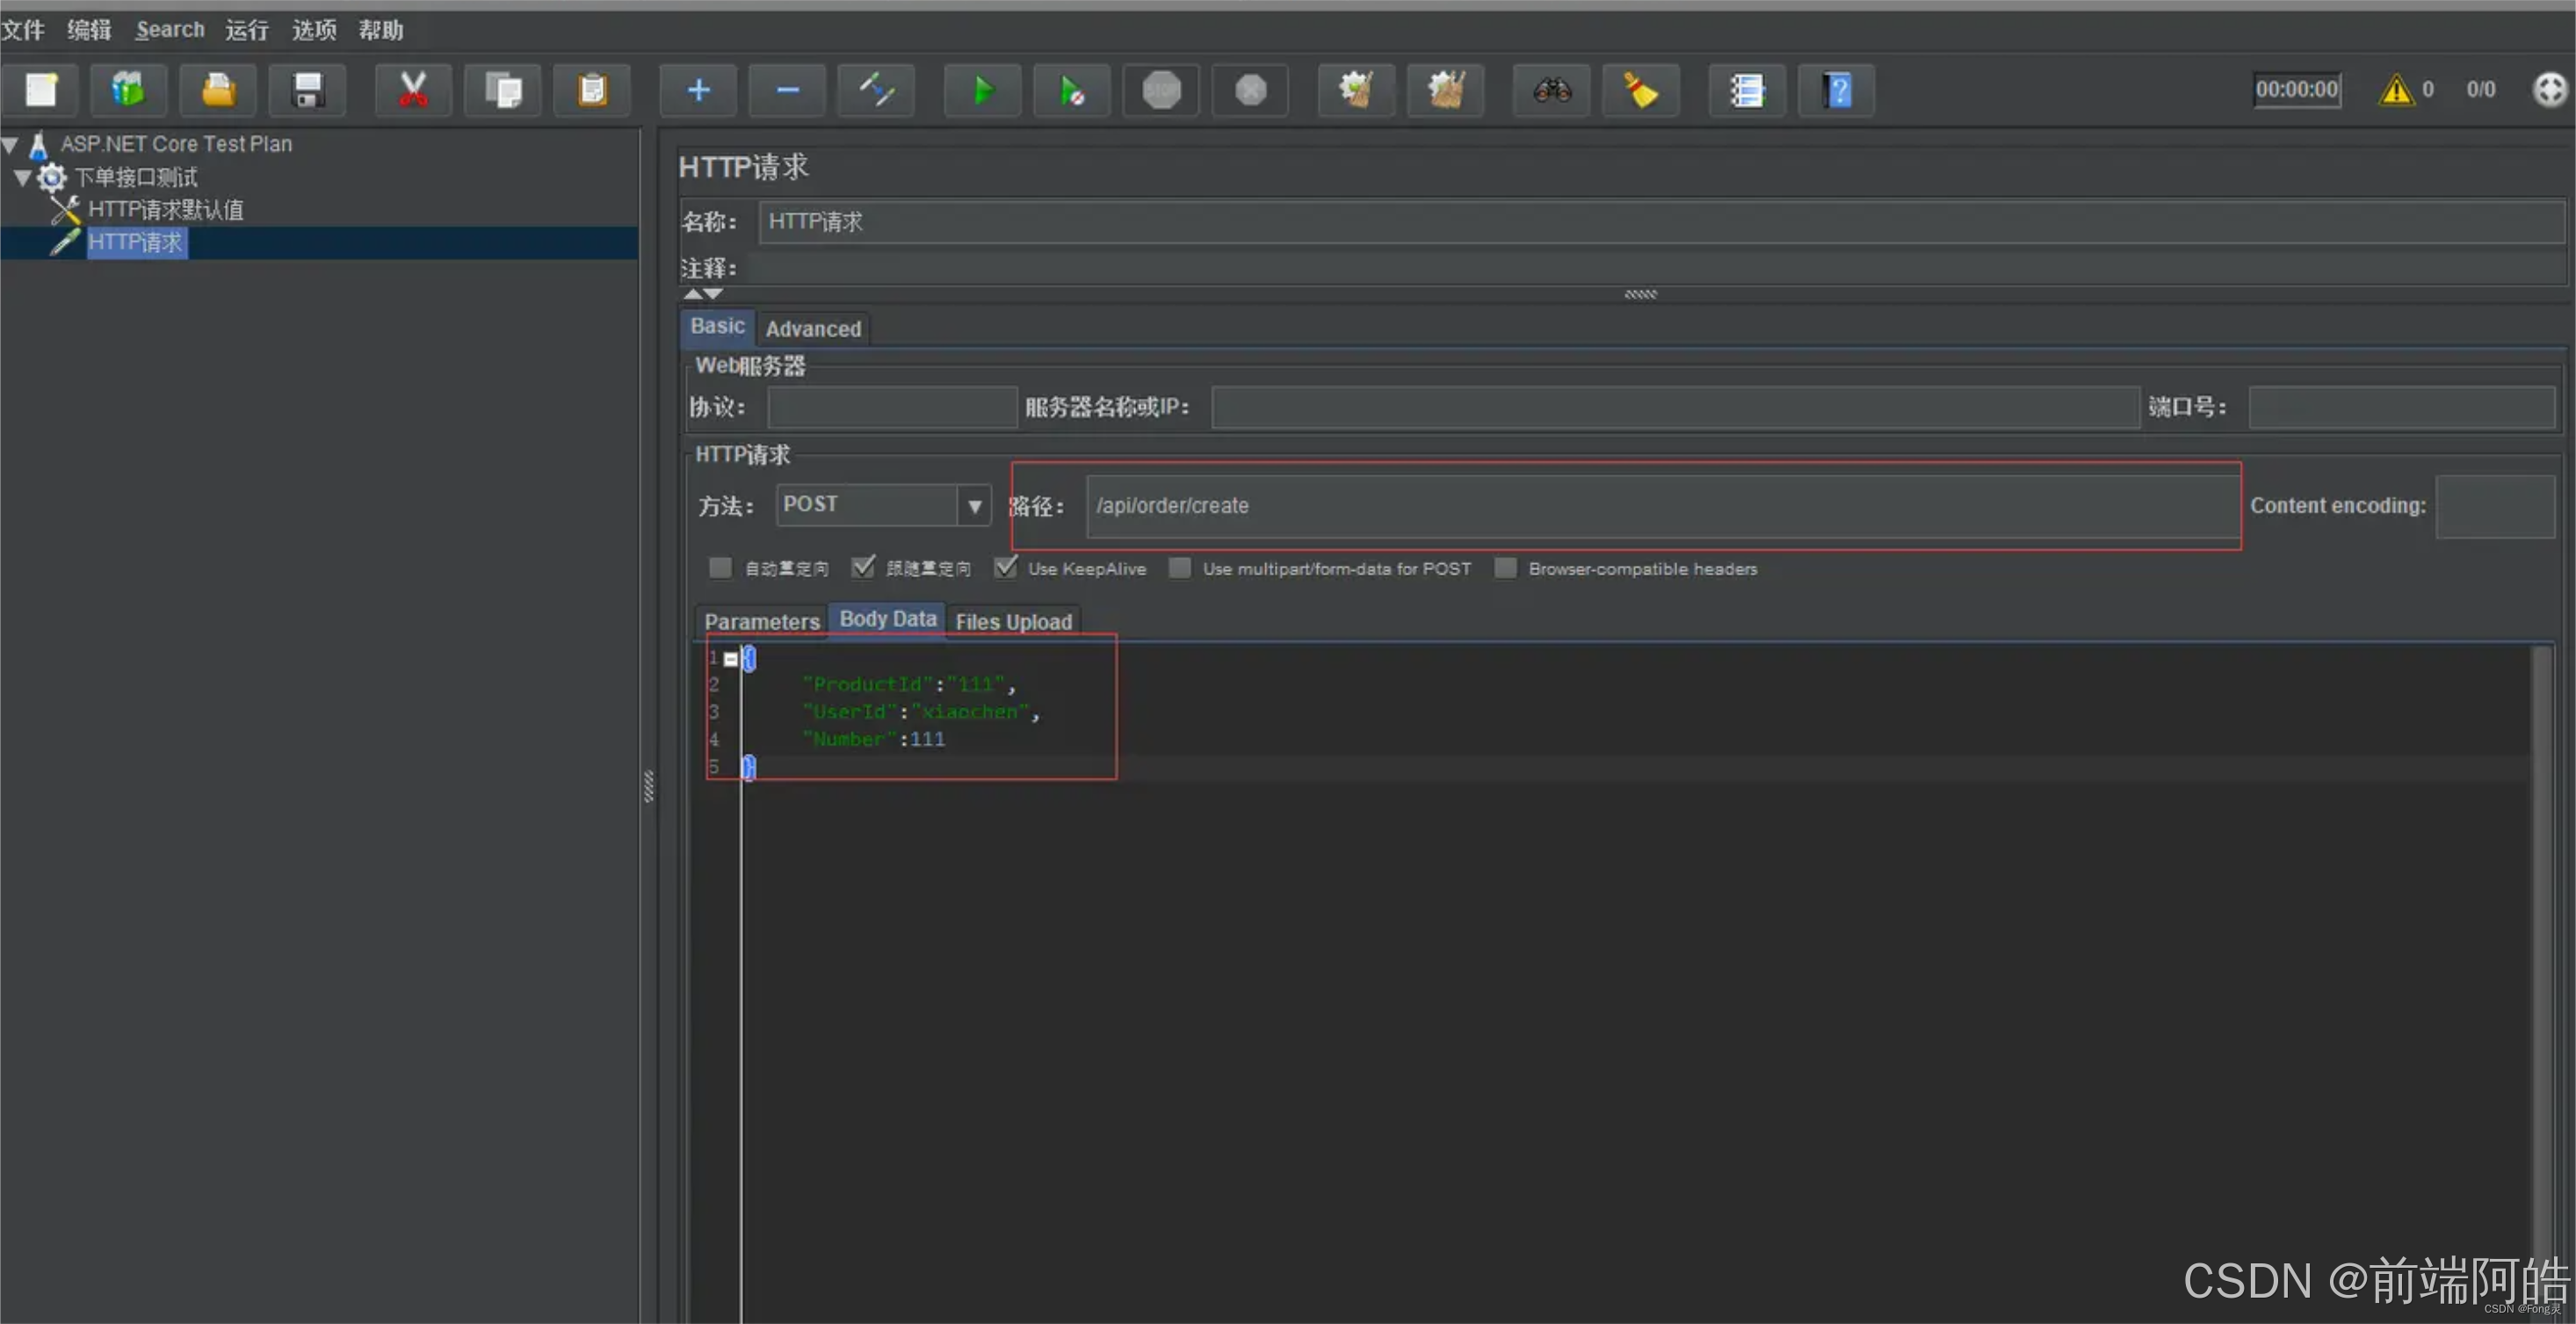Click the Save test plan floppy icon
The image size is (2576, 1324).
pyautogui.click(x=307, y=91)
